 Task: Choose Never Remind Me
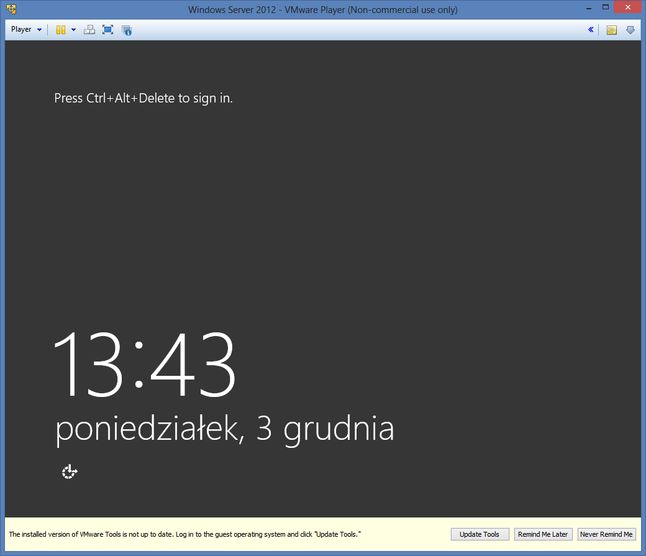pyautogui.click(x=606, y=534)
